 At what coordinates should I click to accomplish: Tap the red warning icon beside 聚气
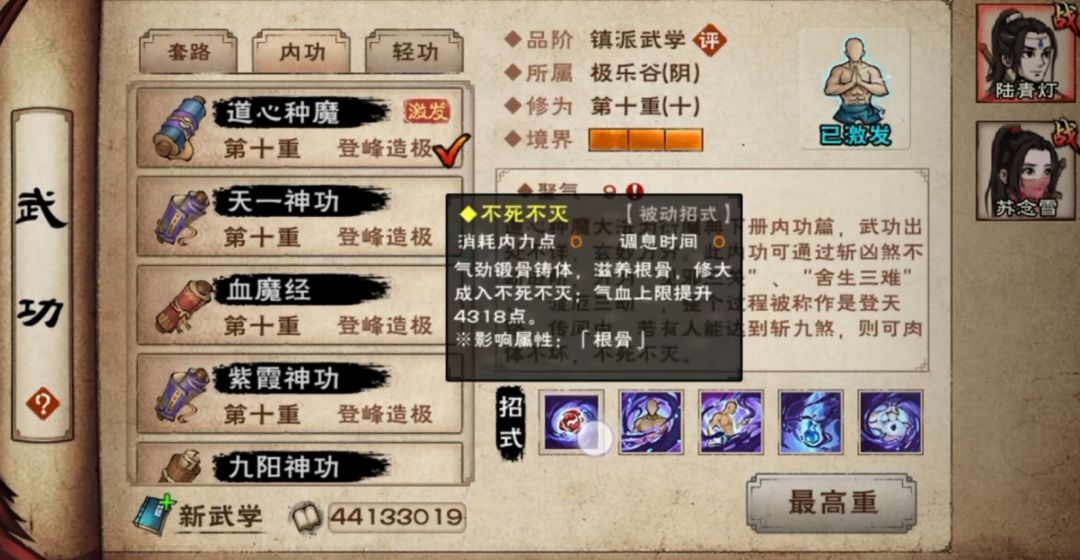point(634,189)
